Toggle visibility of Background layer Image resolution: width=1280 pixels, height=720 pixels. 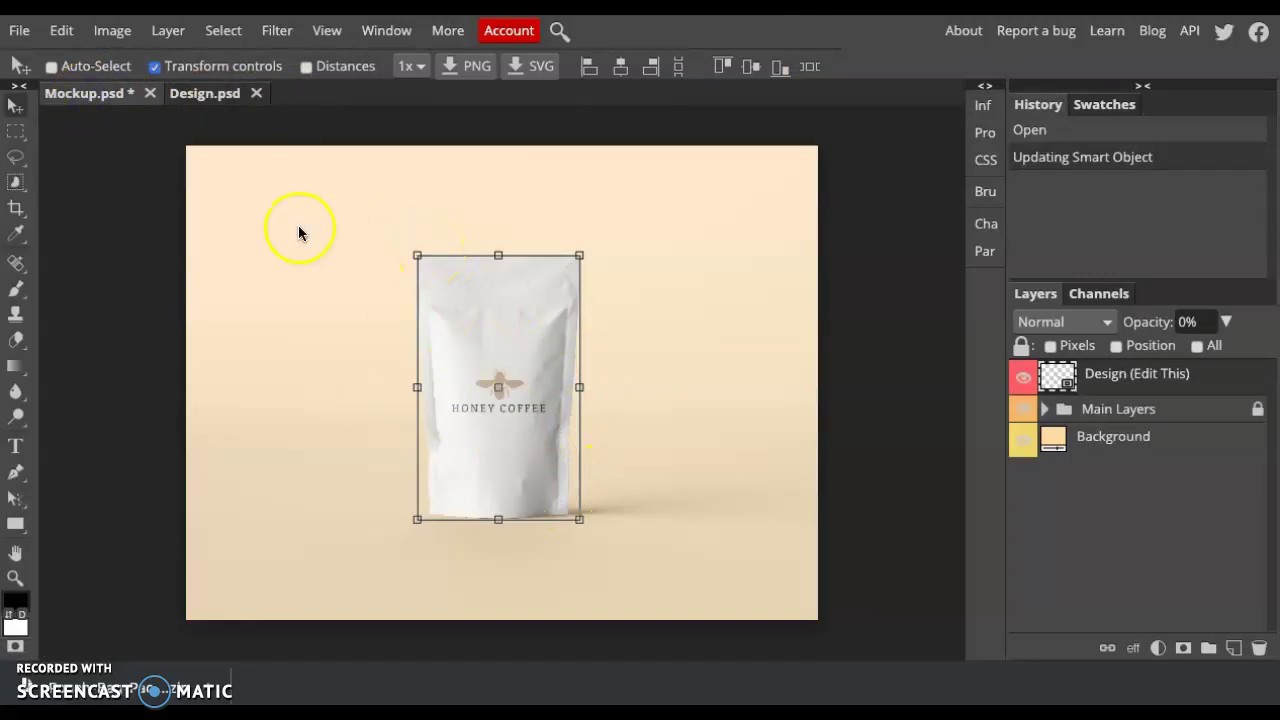pos(1023,440)
